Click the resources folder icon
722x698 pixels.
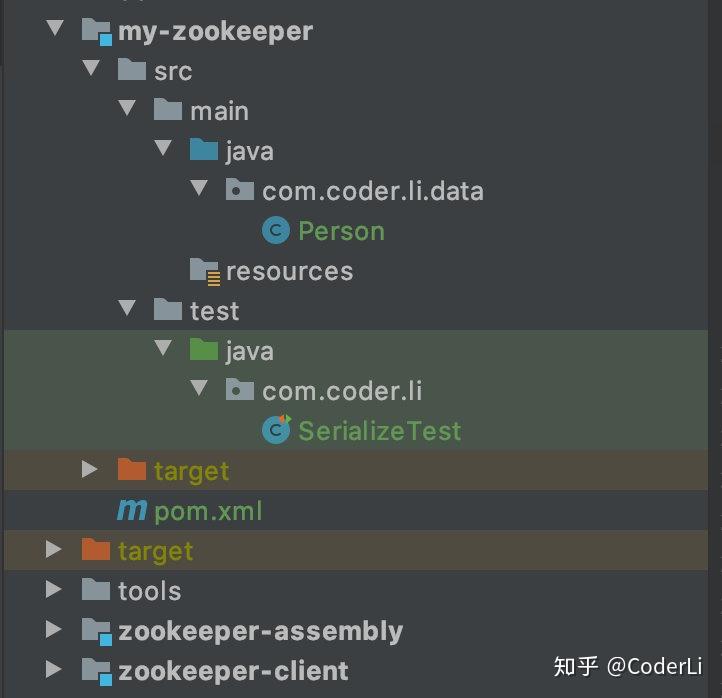click(x=204, y=271)
